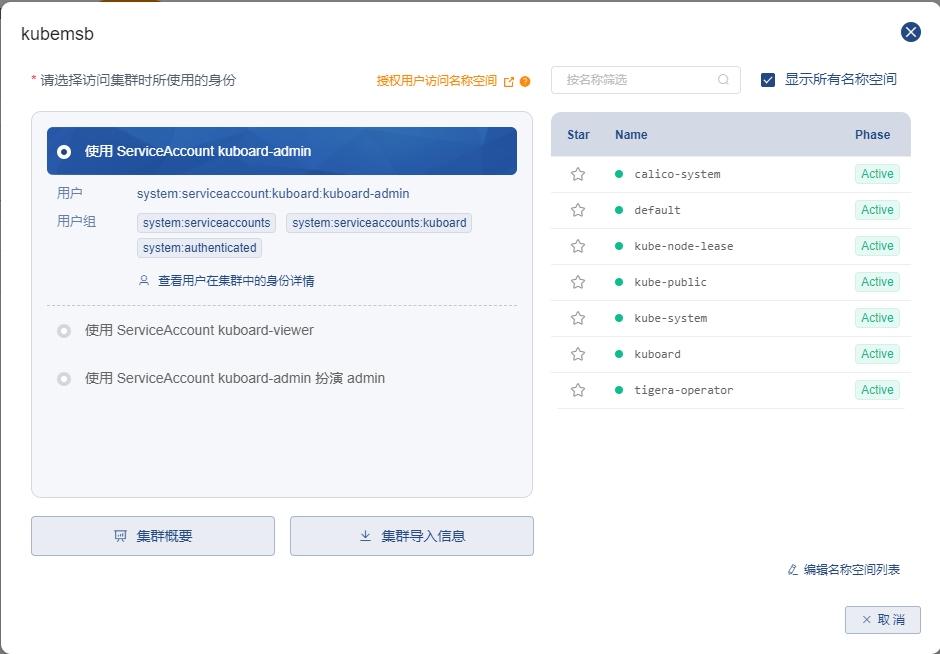Click the pencil icon beside 编辑名称空间列表

pyautogui.click(x=791, y=569)
